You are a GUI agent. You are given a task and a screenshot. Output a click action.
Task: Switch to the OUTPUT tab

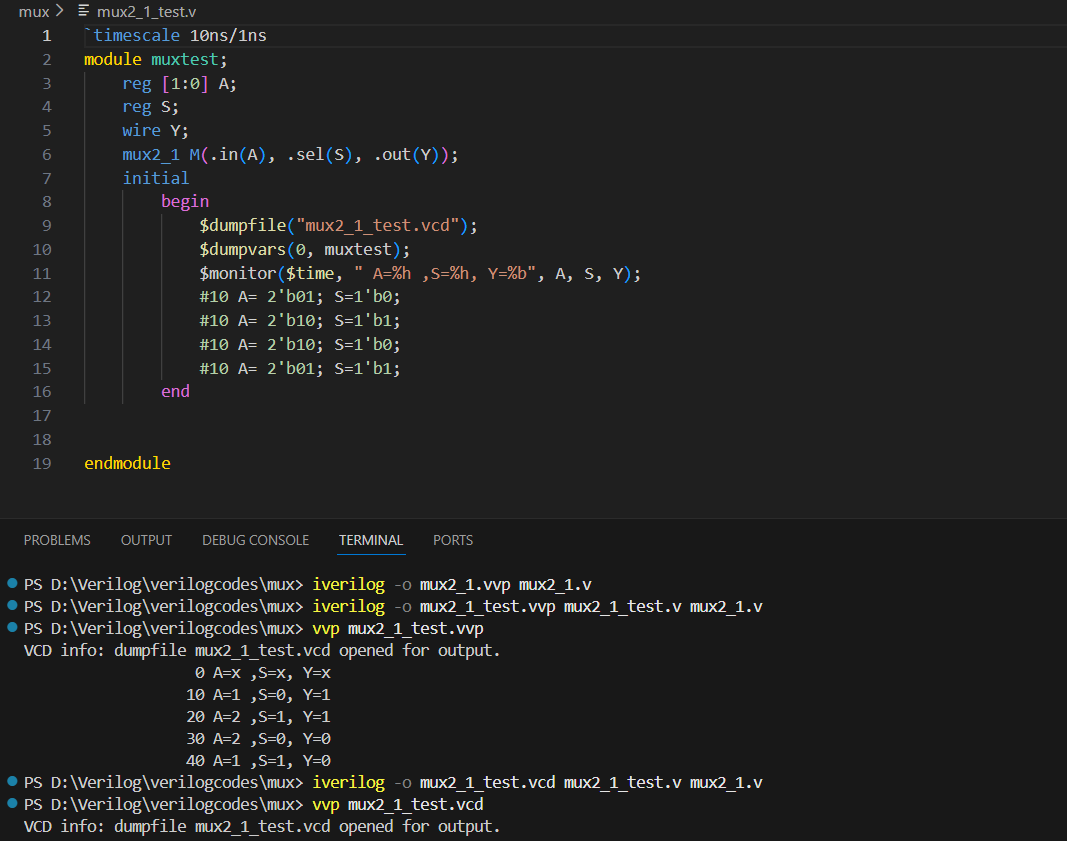[146, 540]
